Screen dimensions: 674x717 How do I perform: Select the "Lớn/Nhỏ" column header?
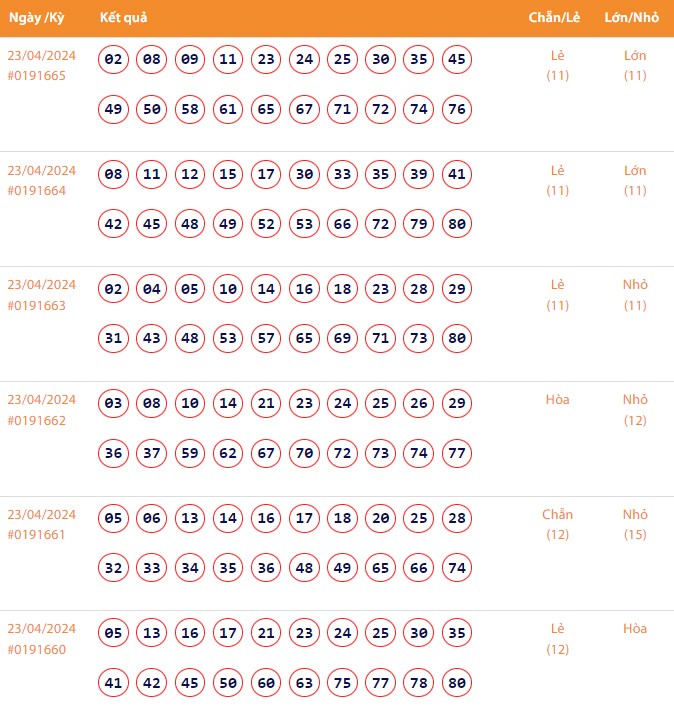[630, 18]
